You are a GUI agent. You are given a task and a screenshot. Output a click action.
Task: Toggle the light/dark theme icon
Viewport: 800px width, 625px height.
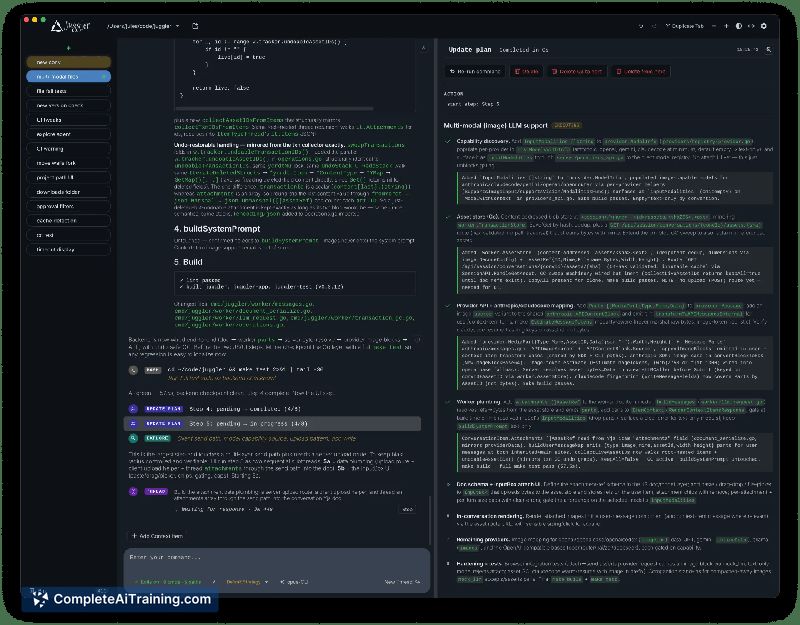click(739, 26)
